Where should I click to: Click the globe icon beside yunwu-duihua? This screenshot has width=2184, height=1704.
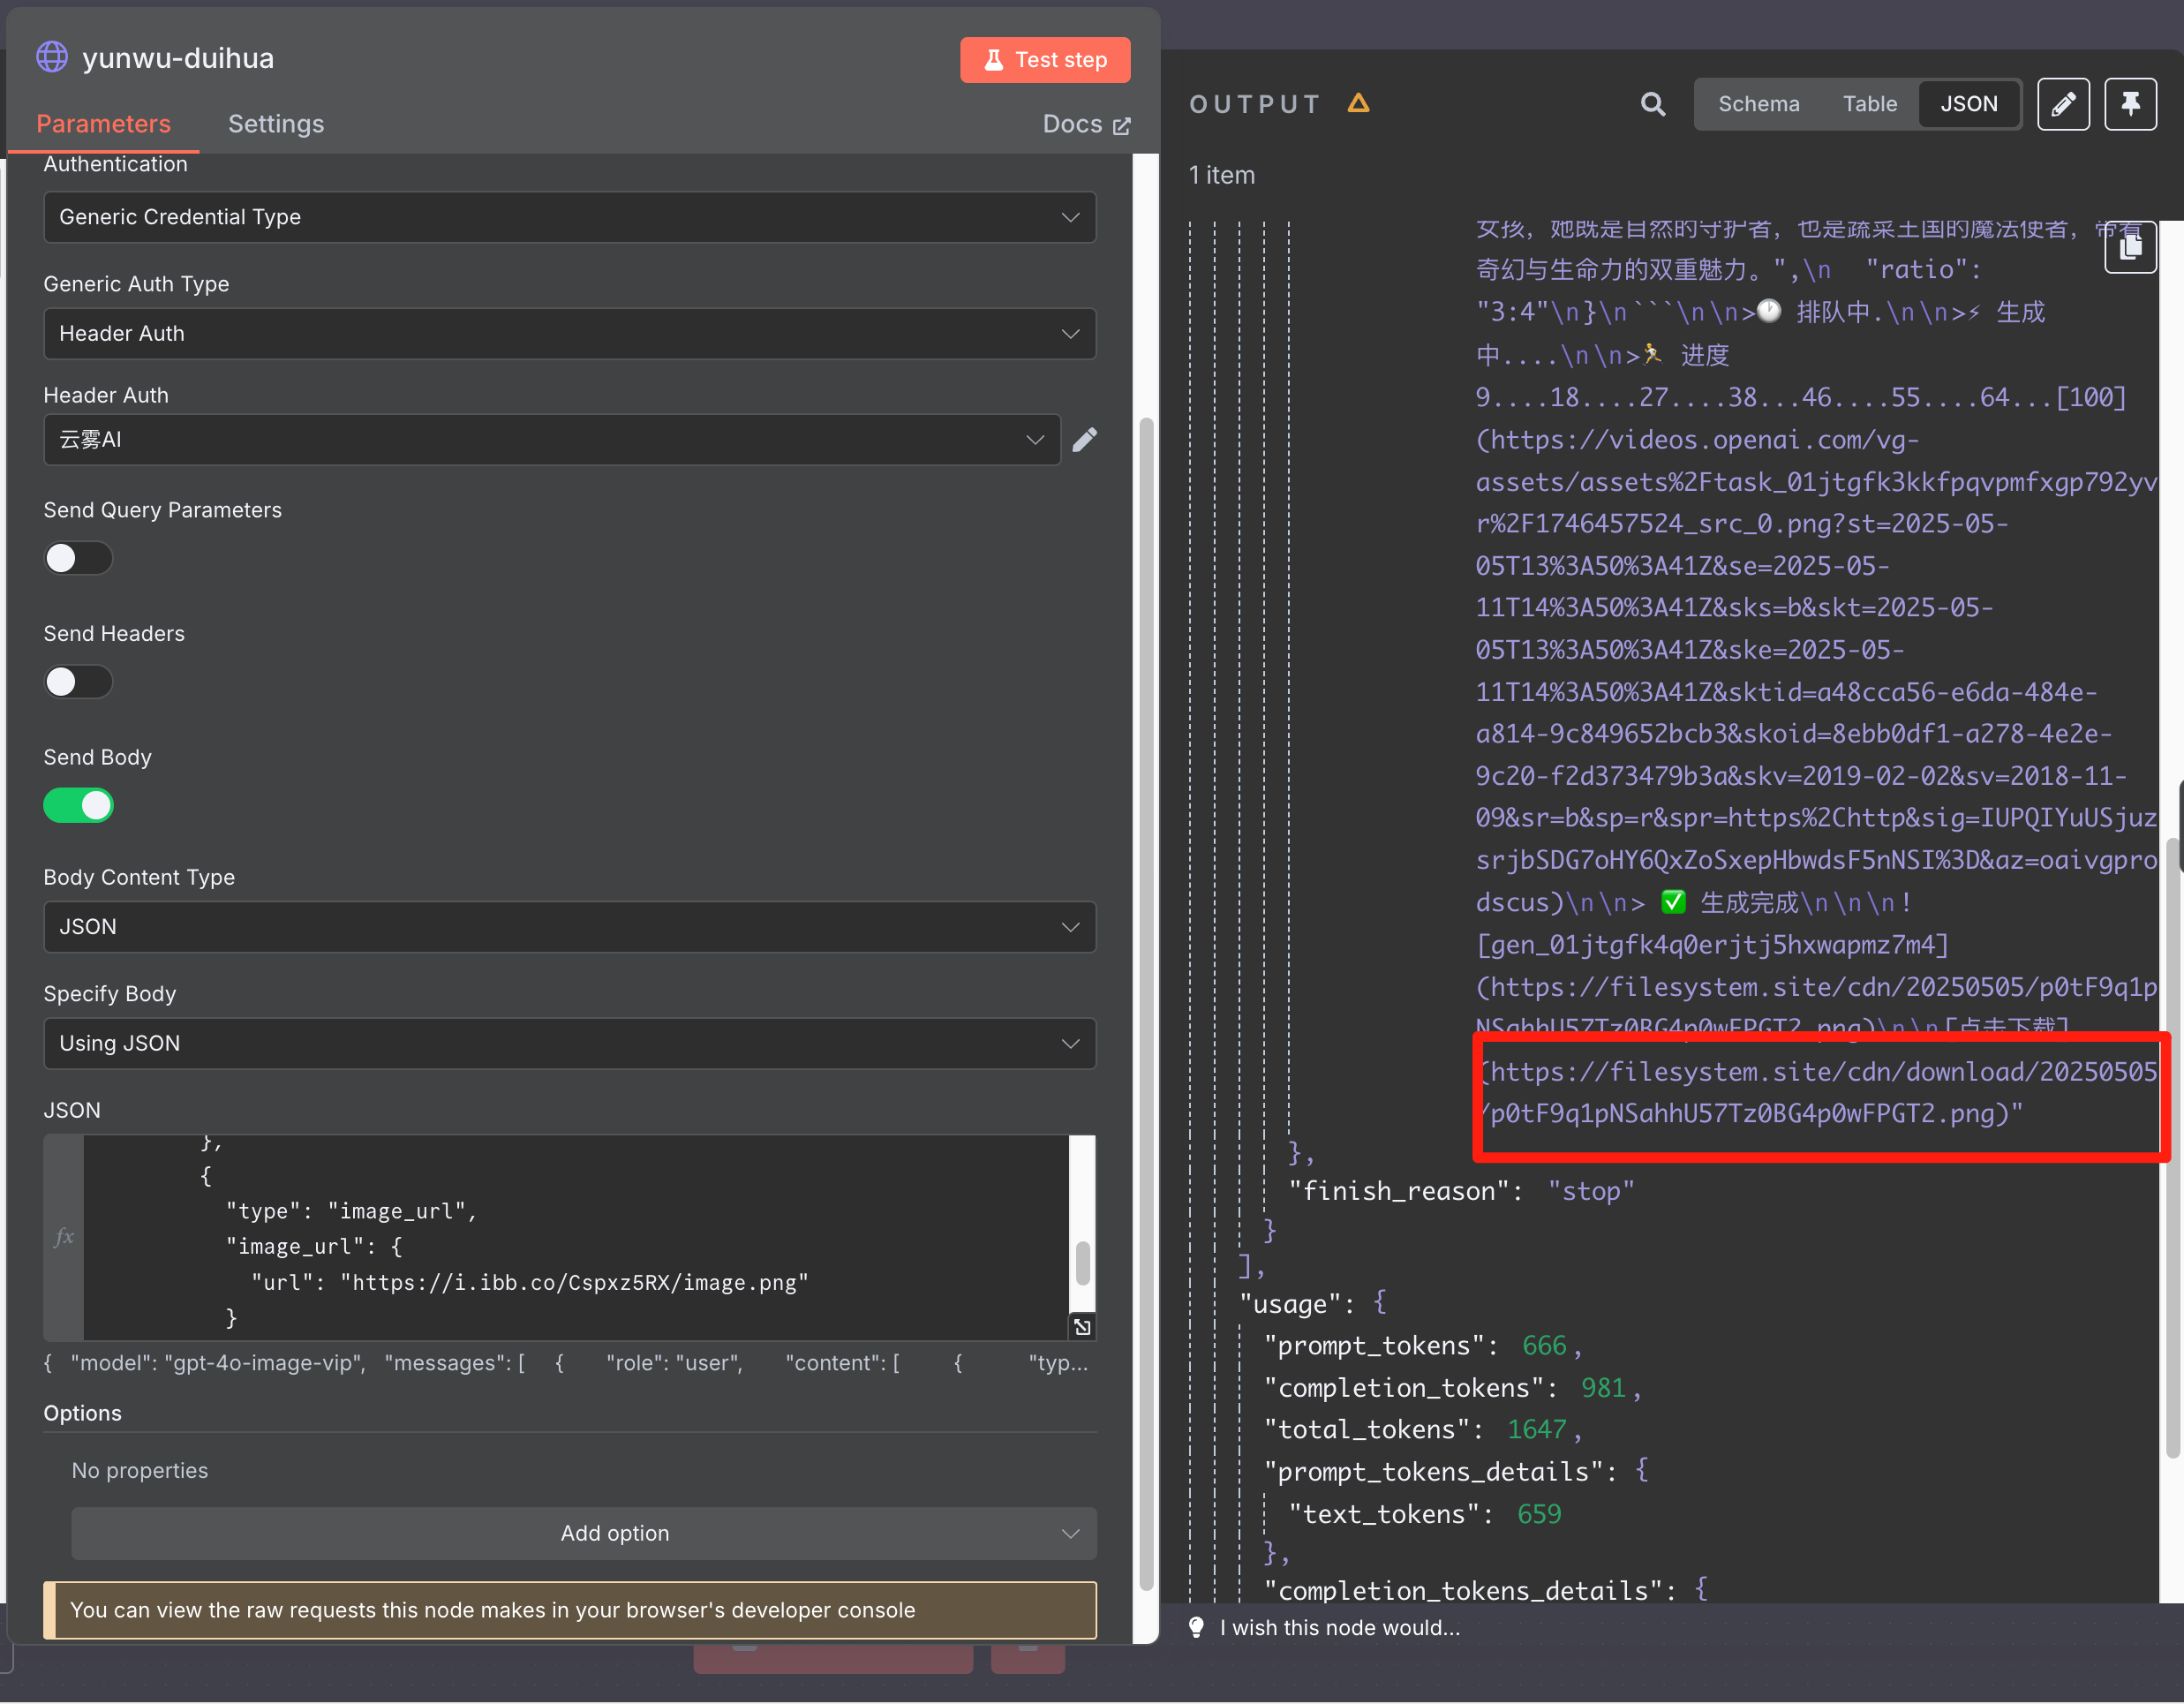(52, 57)
